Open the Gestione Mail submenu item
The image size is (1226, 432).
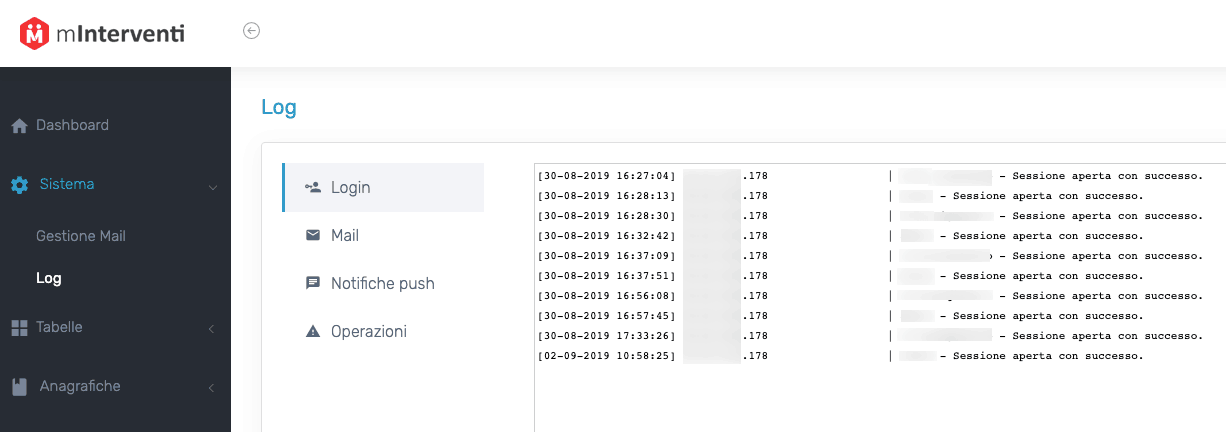tap(81, 236)
